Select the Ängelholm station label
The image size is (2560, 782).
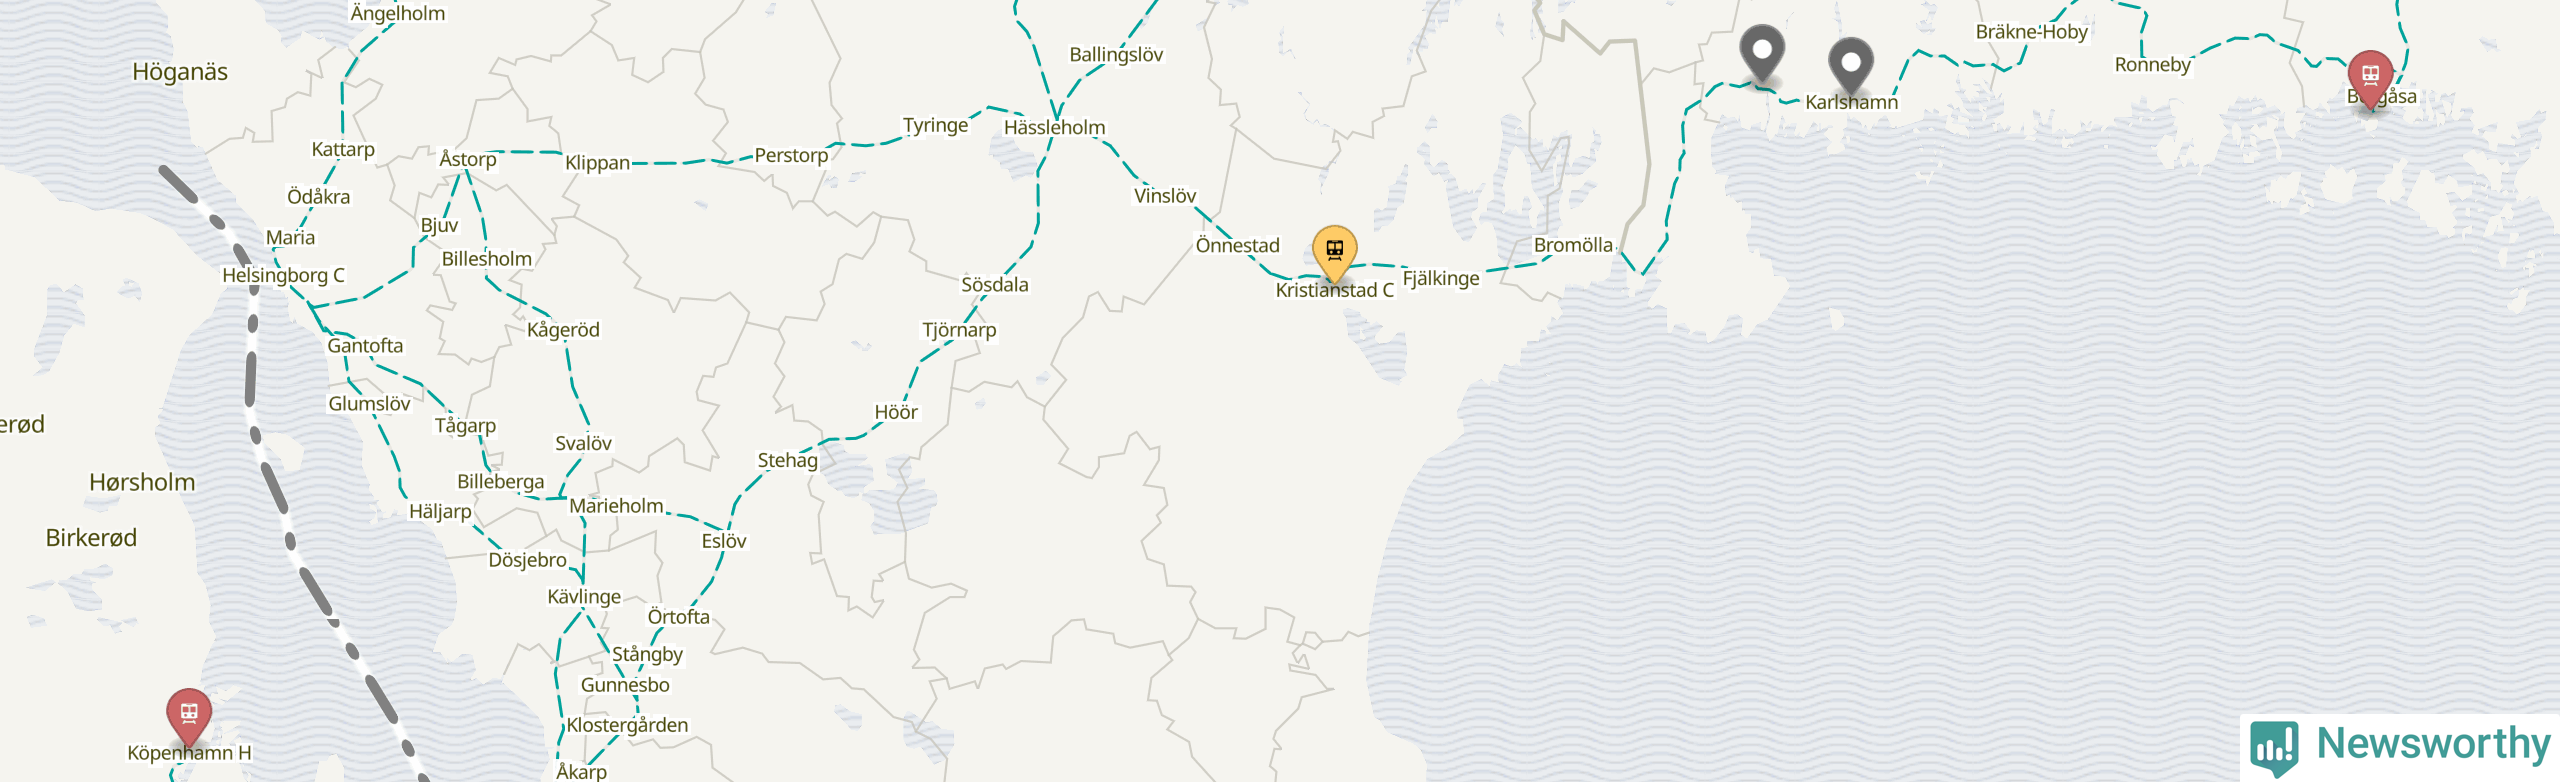(x=398, y=13)
